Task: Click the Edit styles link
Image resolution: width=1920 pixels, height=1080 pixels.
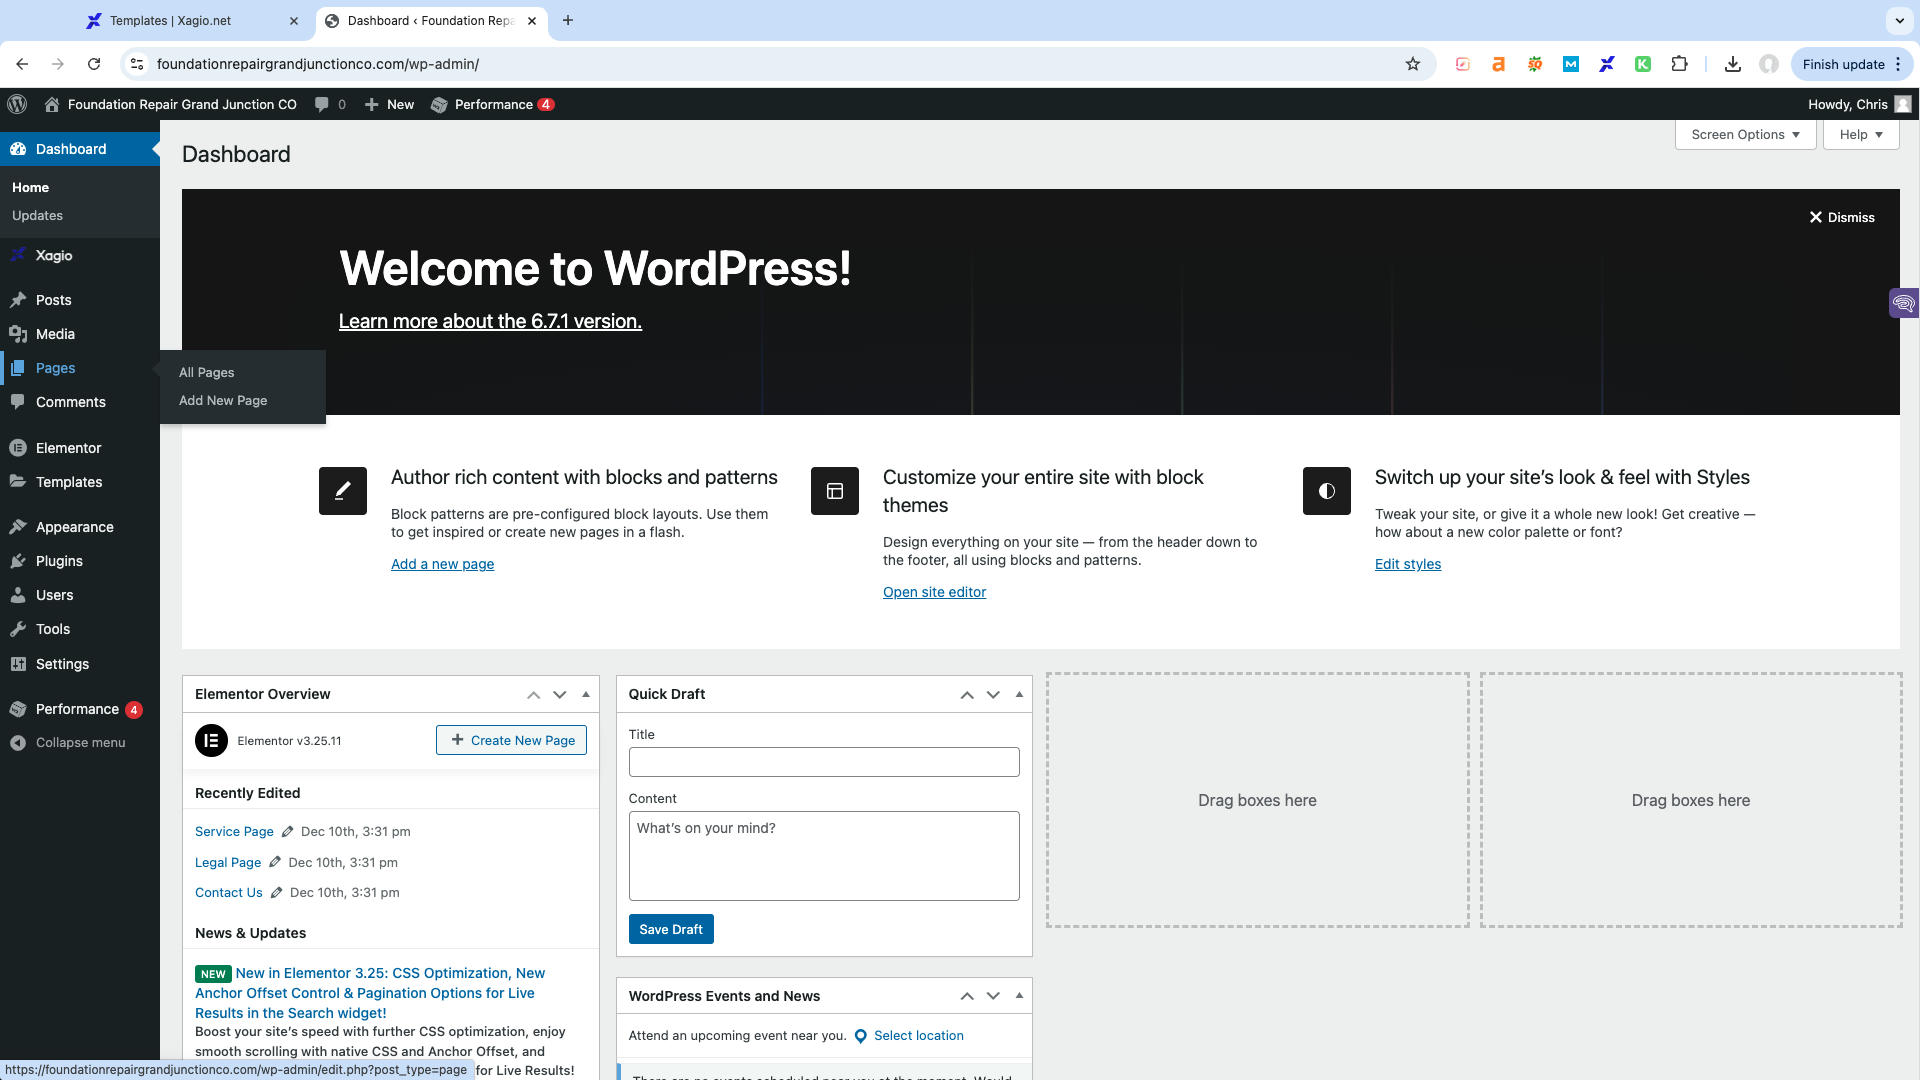Action: tap(1408, 564)
